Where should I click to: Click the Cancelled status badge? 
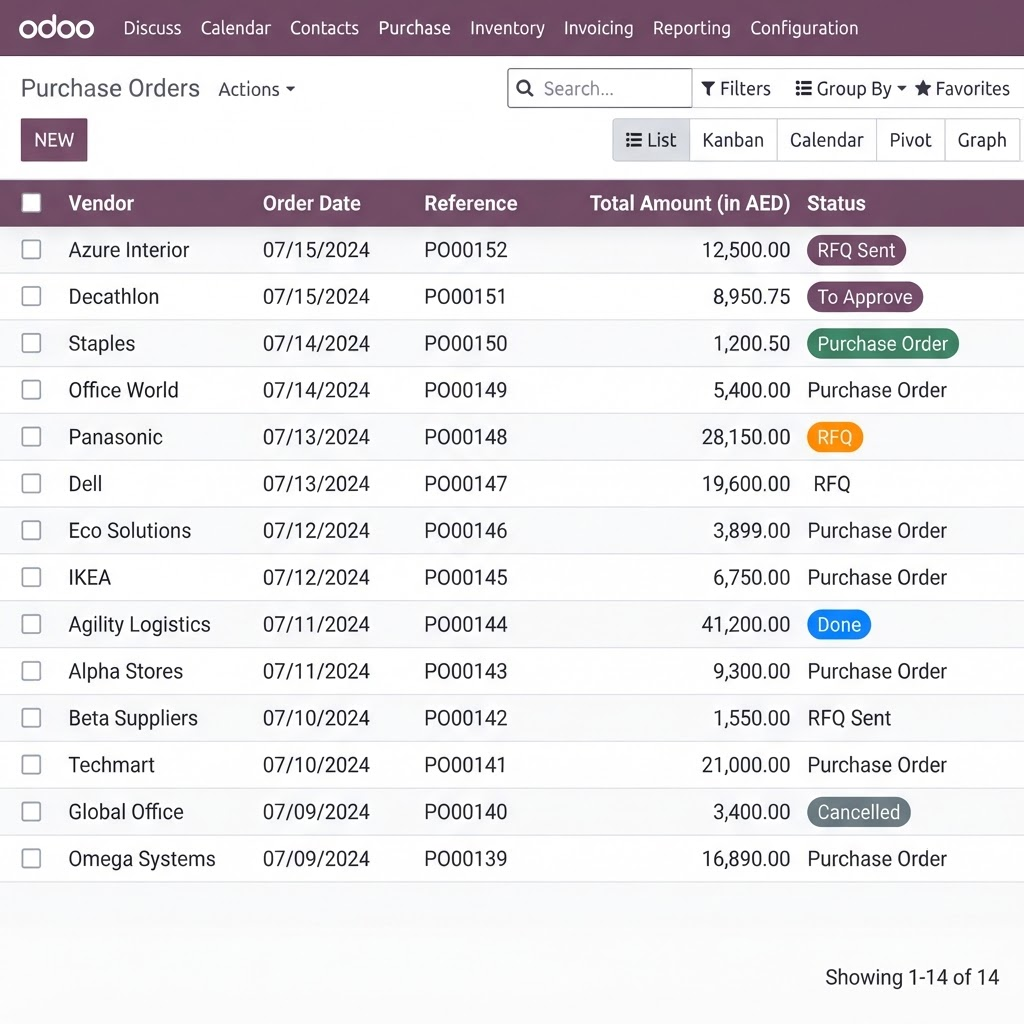click(859, 812)
